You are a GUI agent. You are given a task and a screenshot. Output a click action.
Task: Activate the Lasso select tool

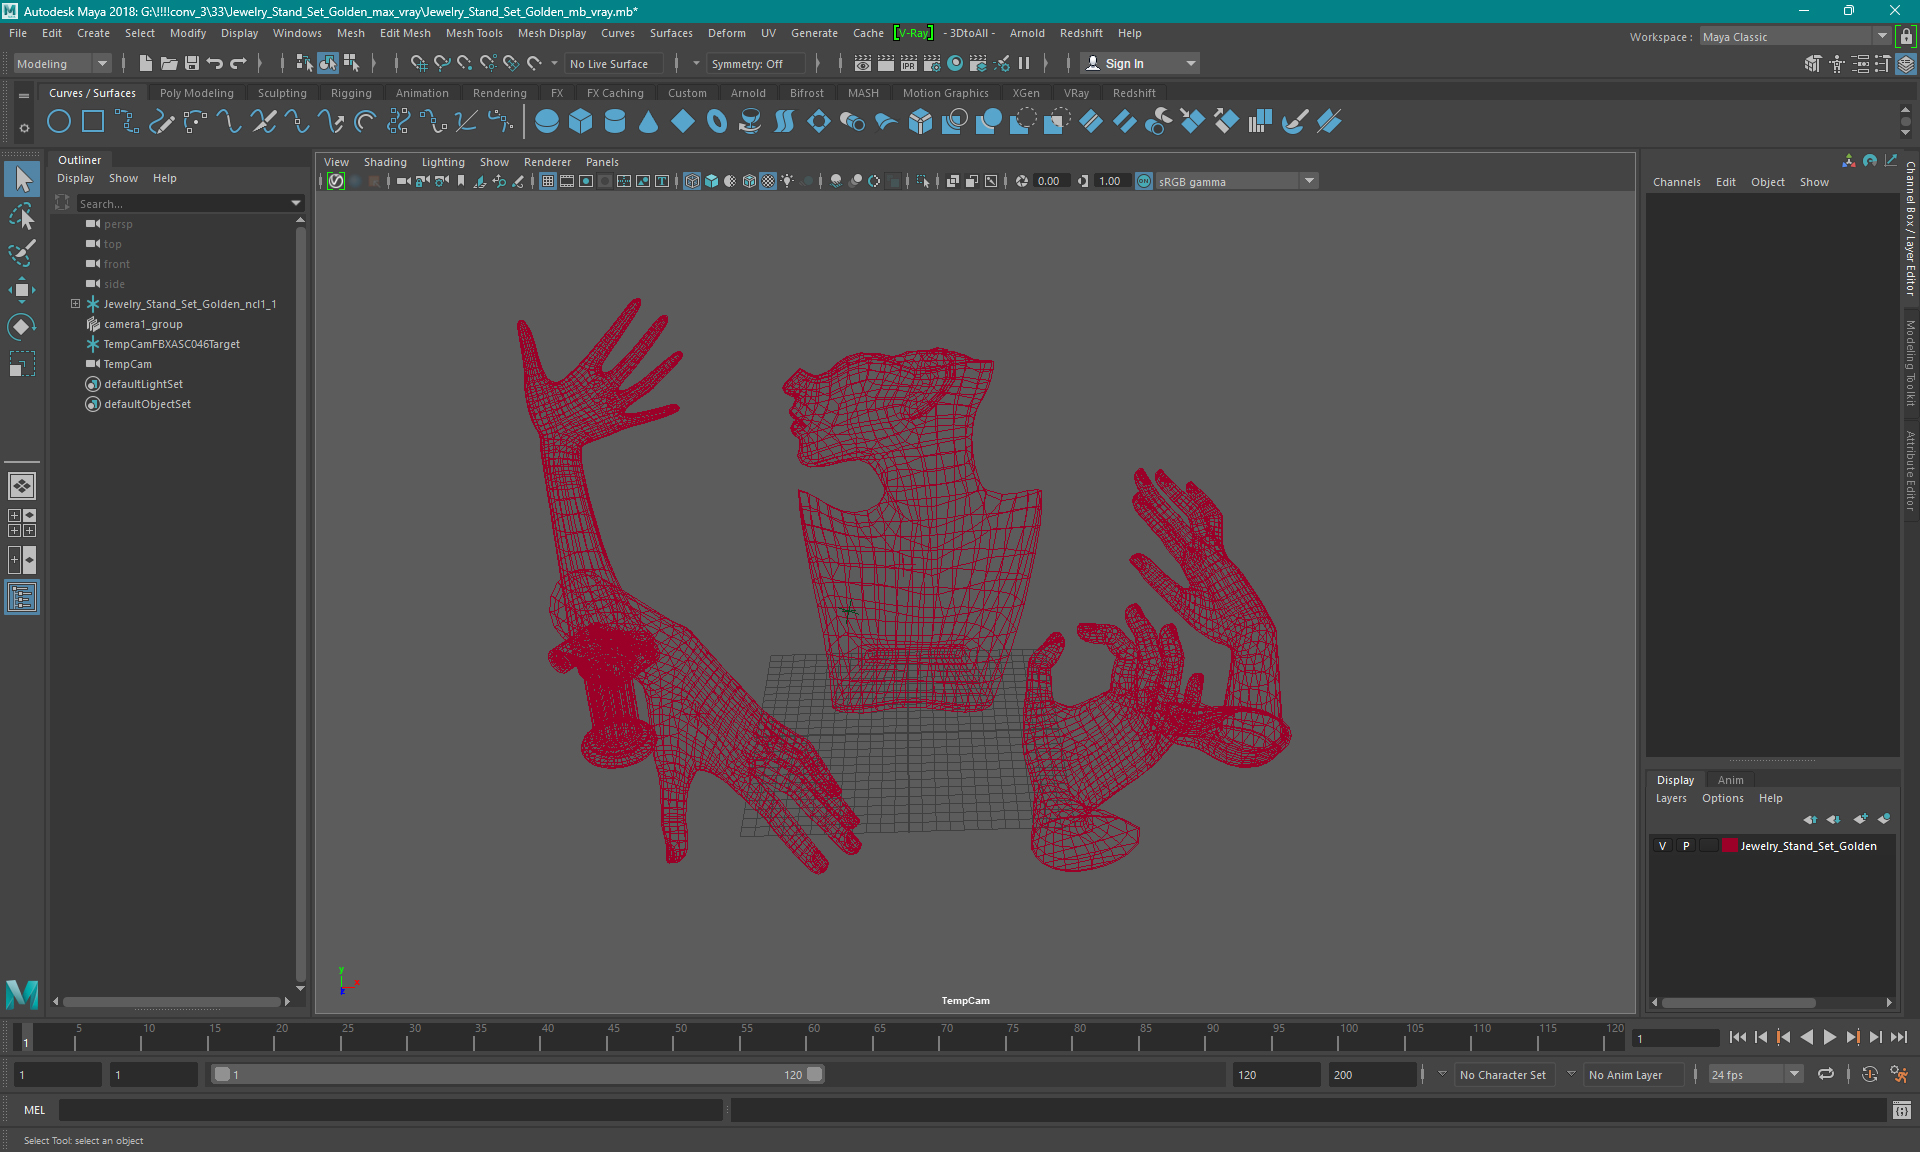22,216
